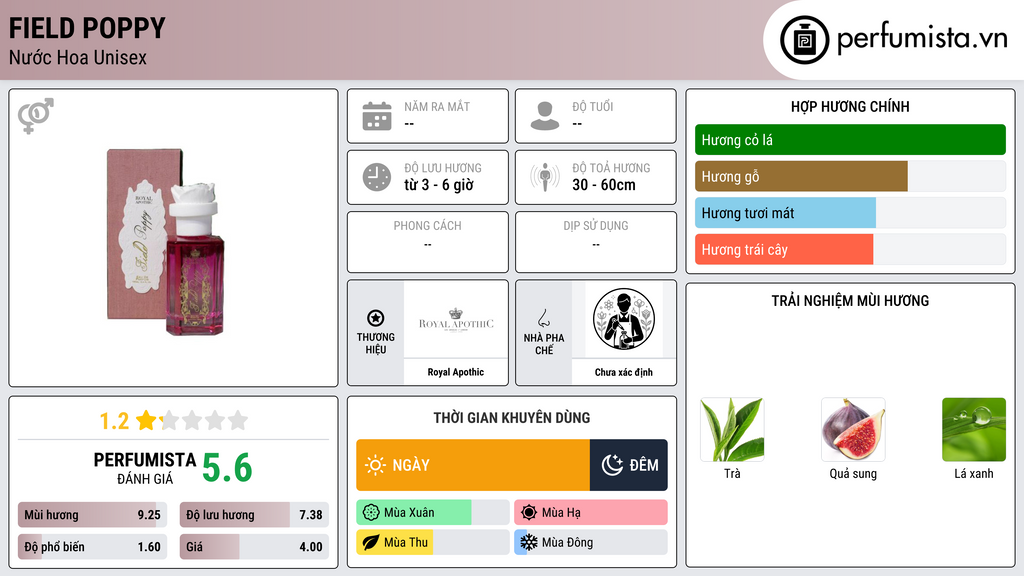Click the star badge icon above Thương hiệu
1024x576 pixels.
tap(376, 318)
